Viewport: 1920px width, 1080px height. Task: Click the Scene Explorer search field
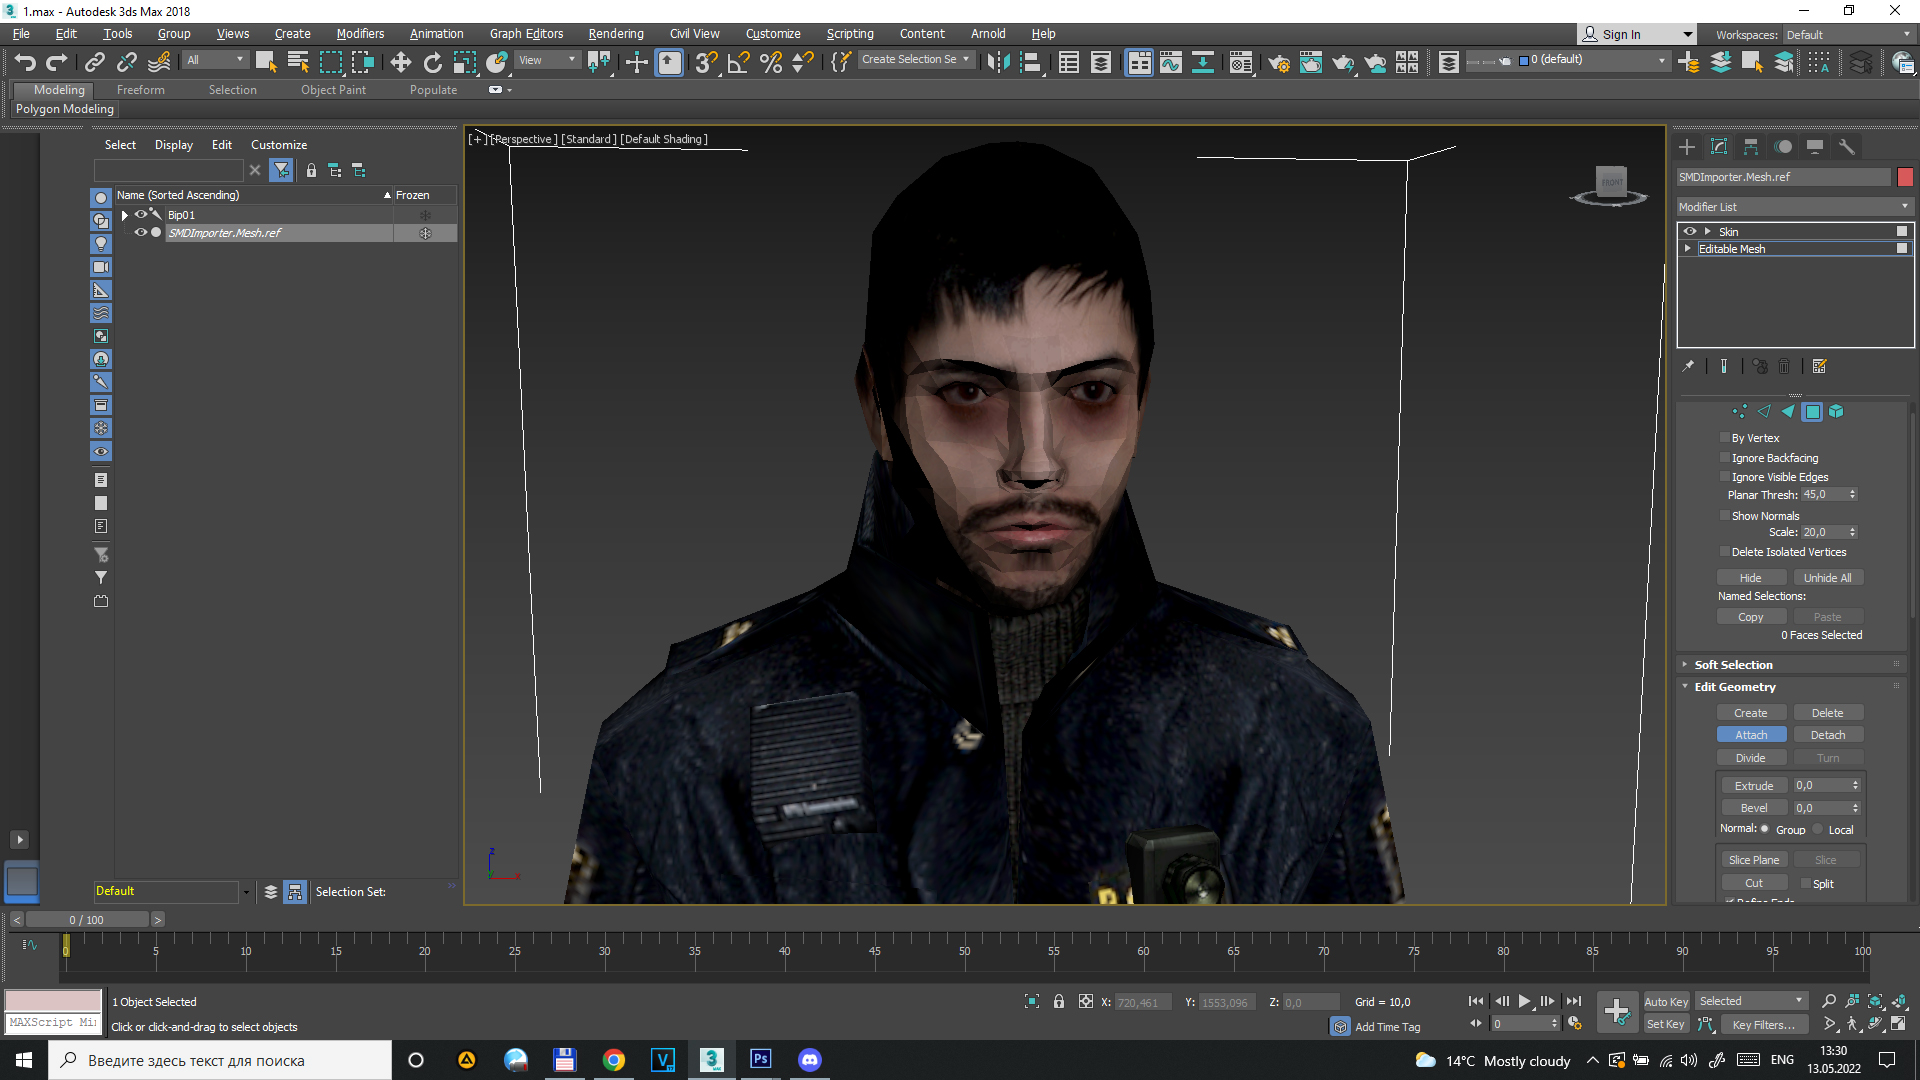click(x=168, y=170)
